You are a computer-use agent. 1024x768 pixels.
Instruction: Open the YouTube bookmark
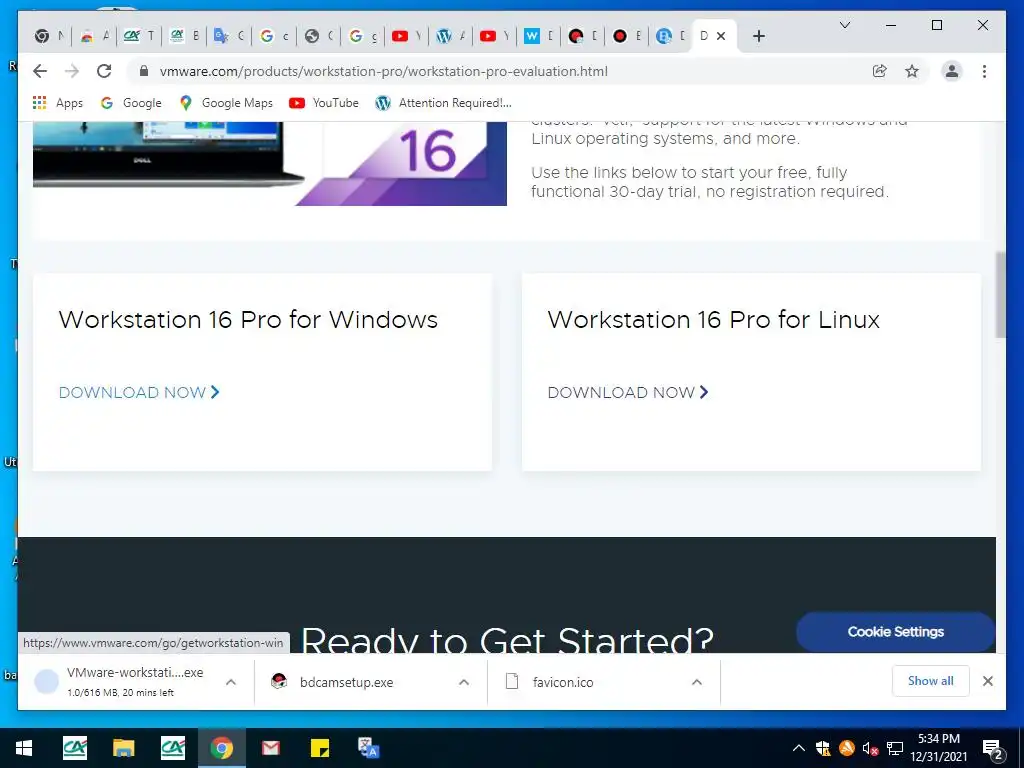pos(324,103)
